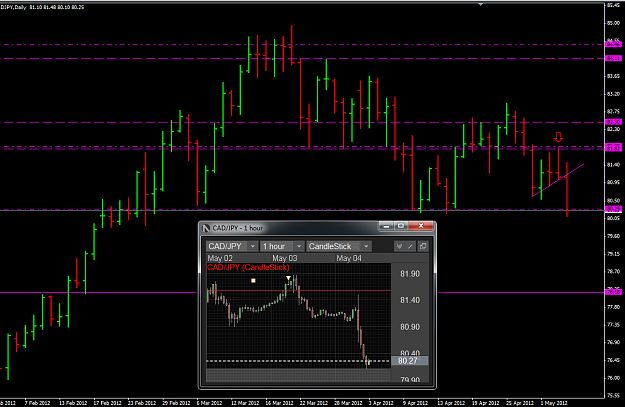The height and width of the screenshot is (407, 625).
Task: Minimize the CAD/JPY 1 hour window
Action: coord(385,226)
